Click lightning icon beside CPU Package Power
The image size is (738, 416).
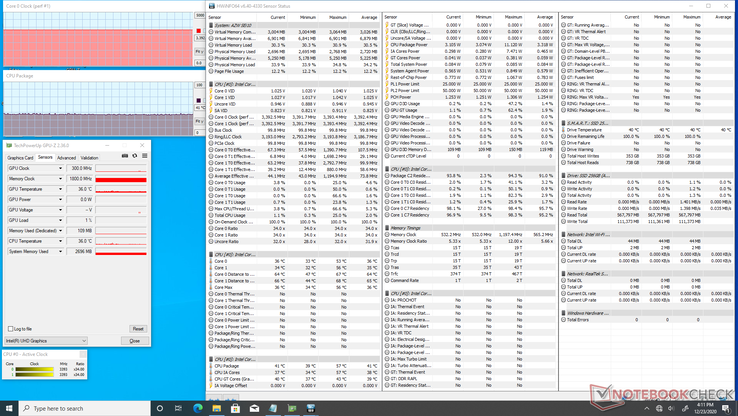point(387,45)
